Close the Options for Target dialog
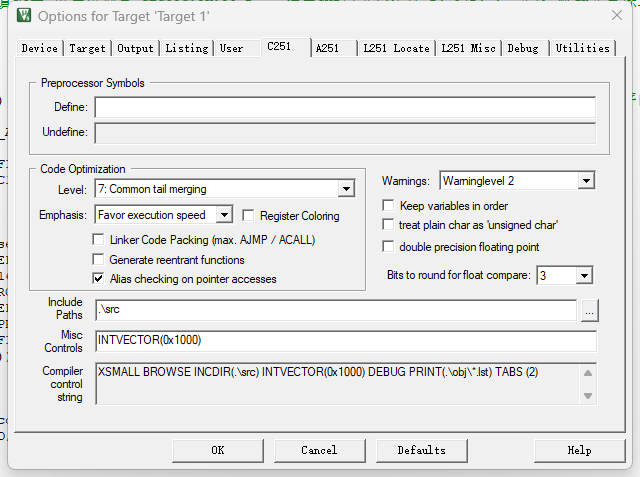This screenshot has height=477, width=640. (x=616, y=16)
